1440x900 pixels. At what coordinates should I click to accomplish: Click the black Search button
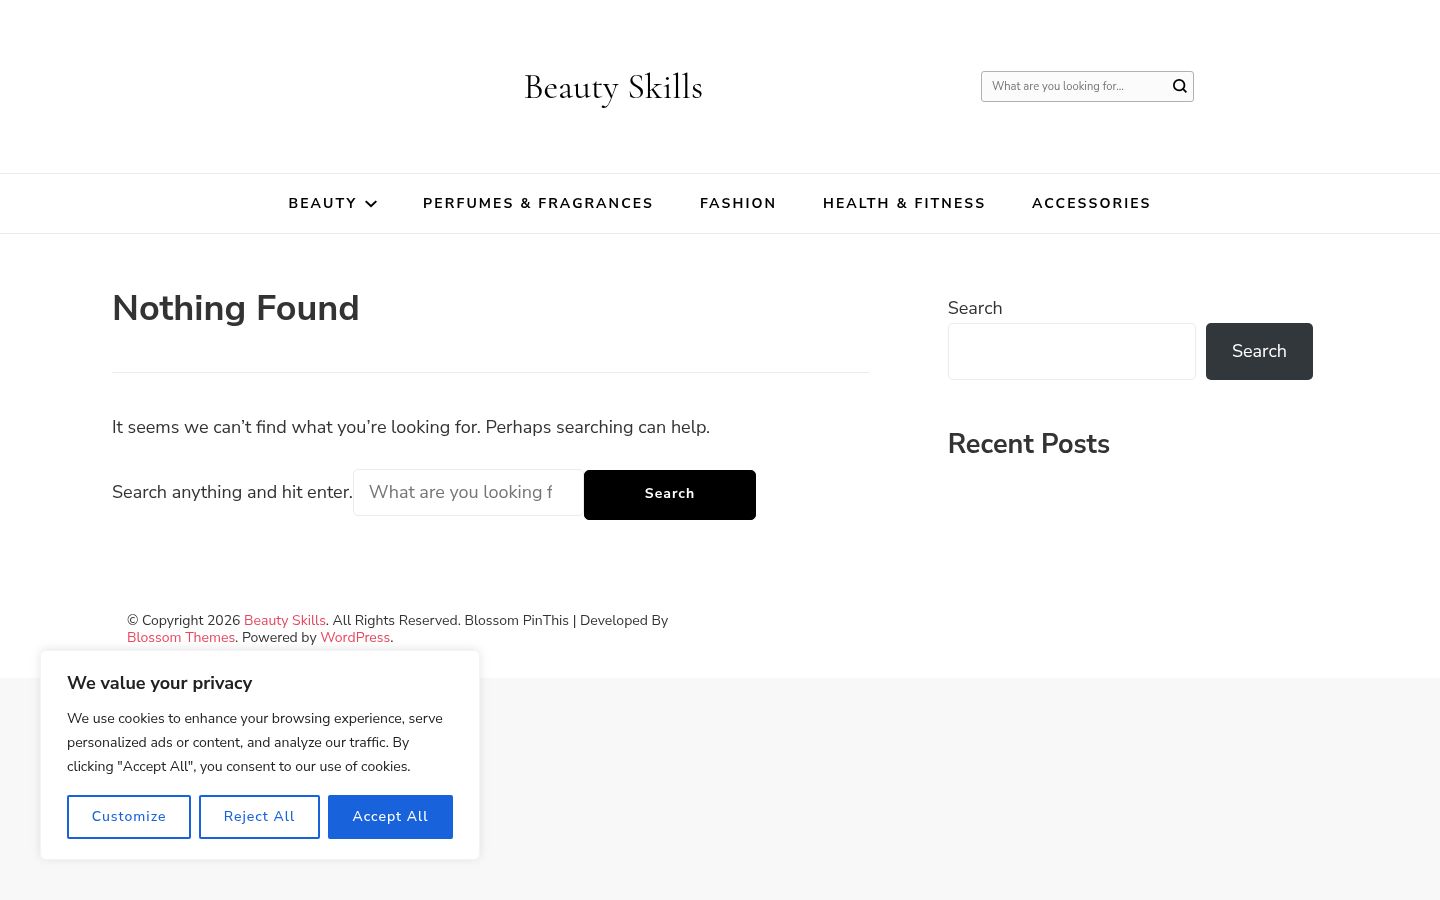coord(670,495)
